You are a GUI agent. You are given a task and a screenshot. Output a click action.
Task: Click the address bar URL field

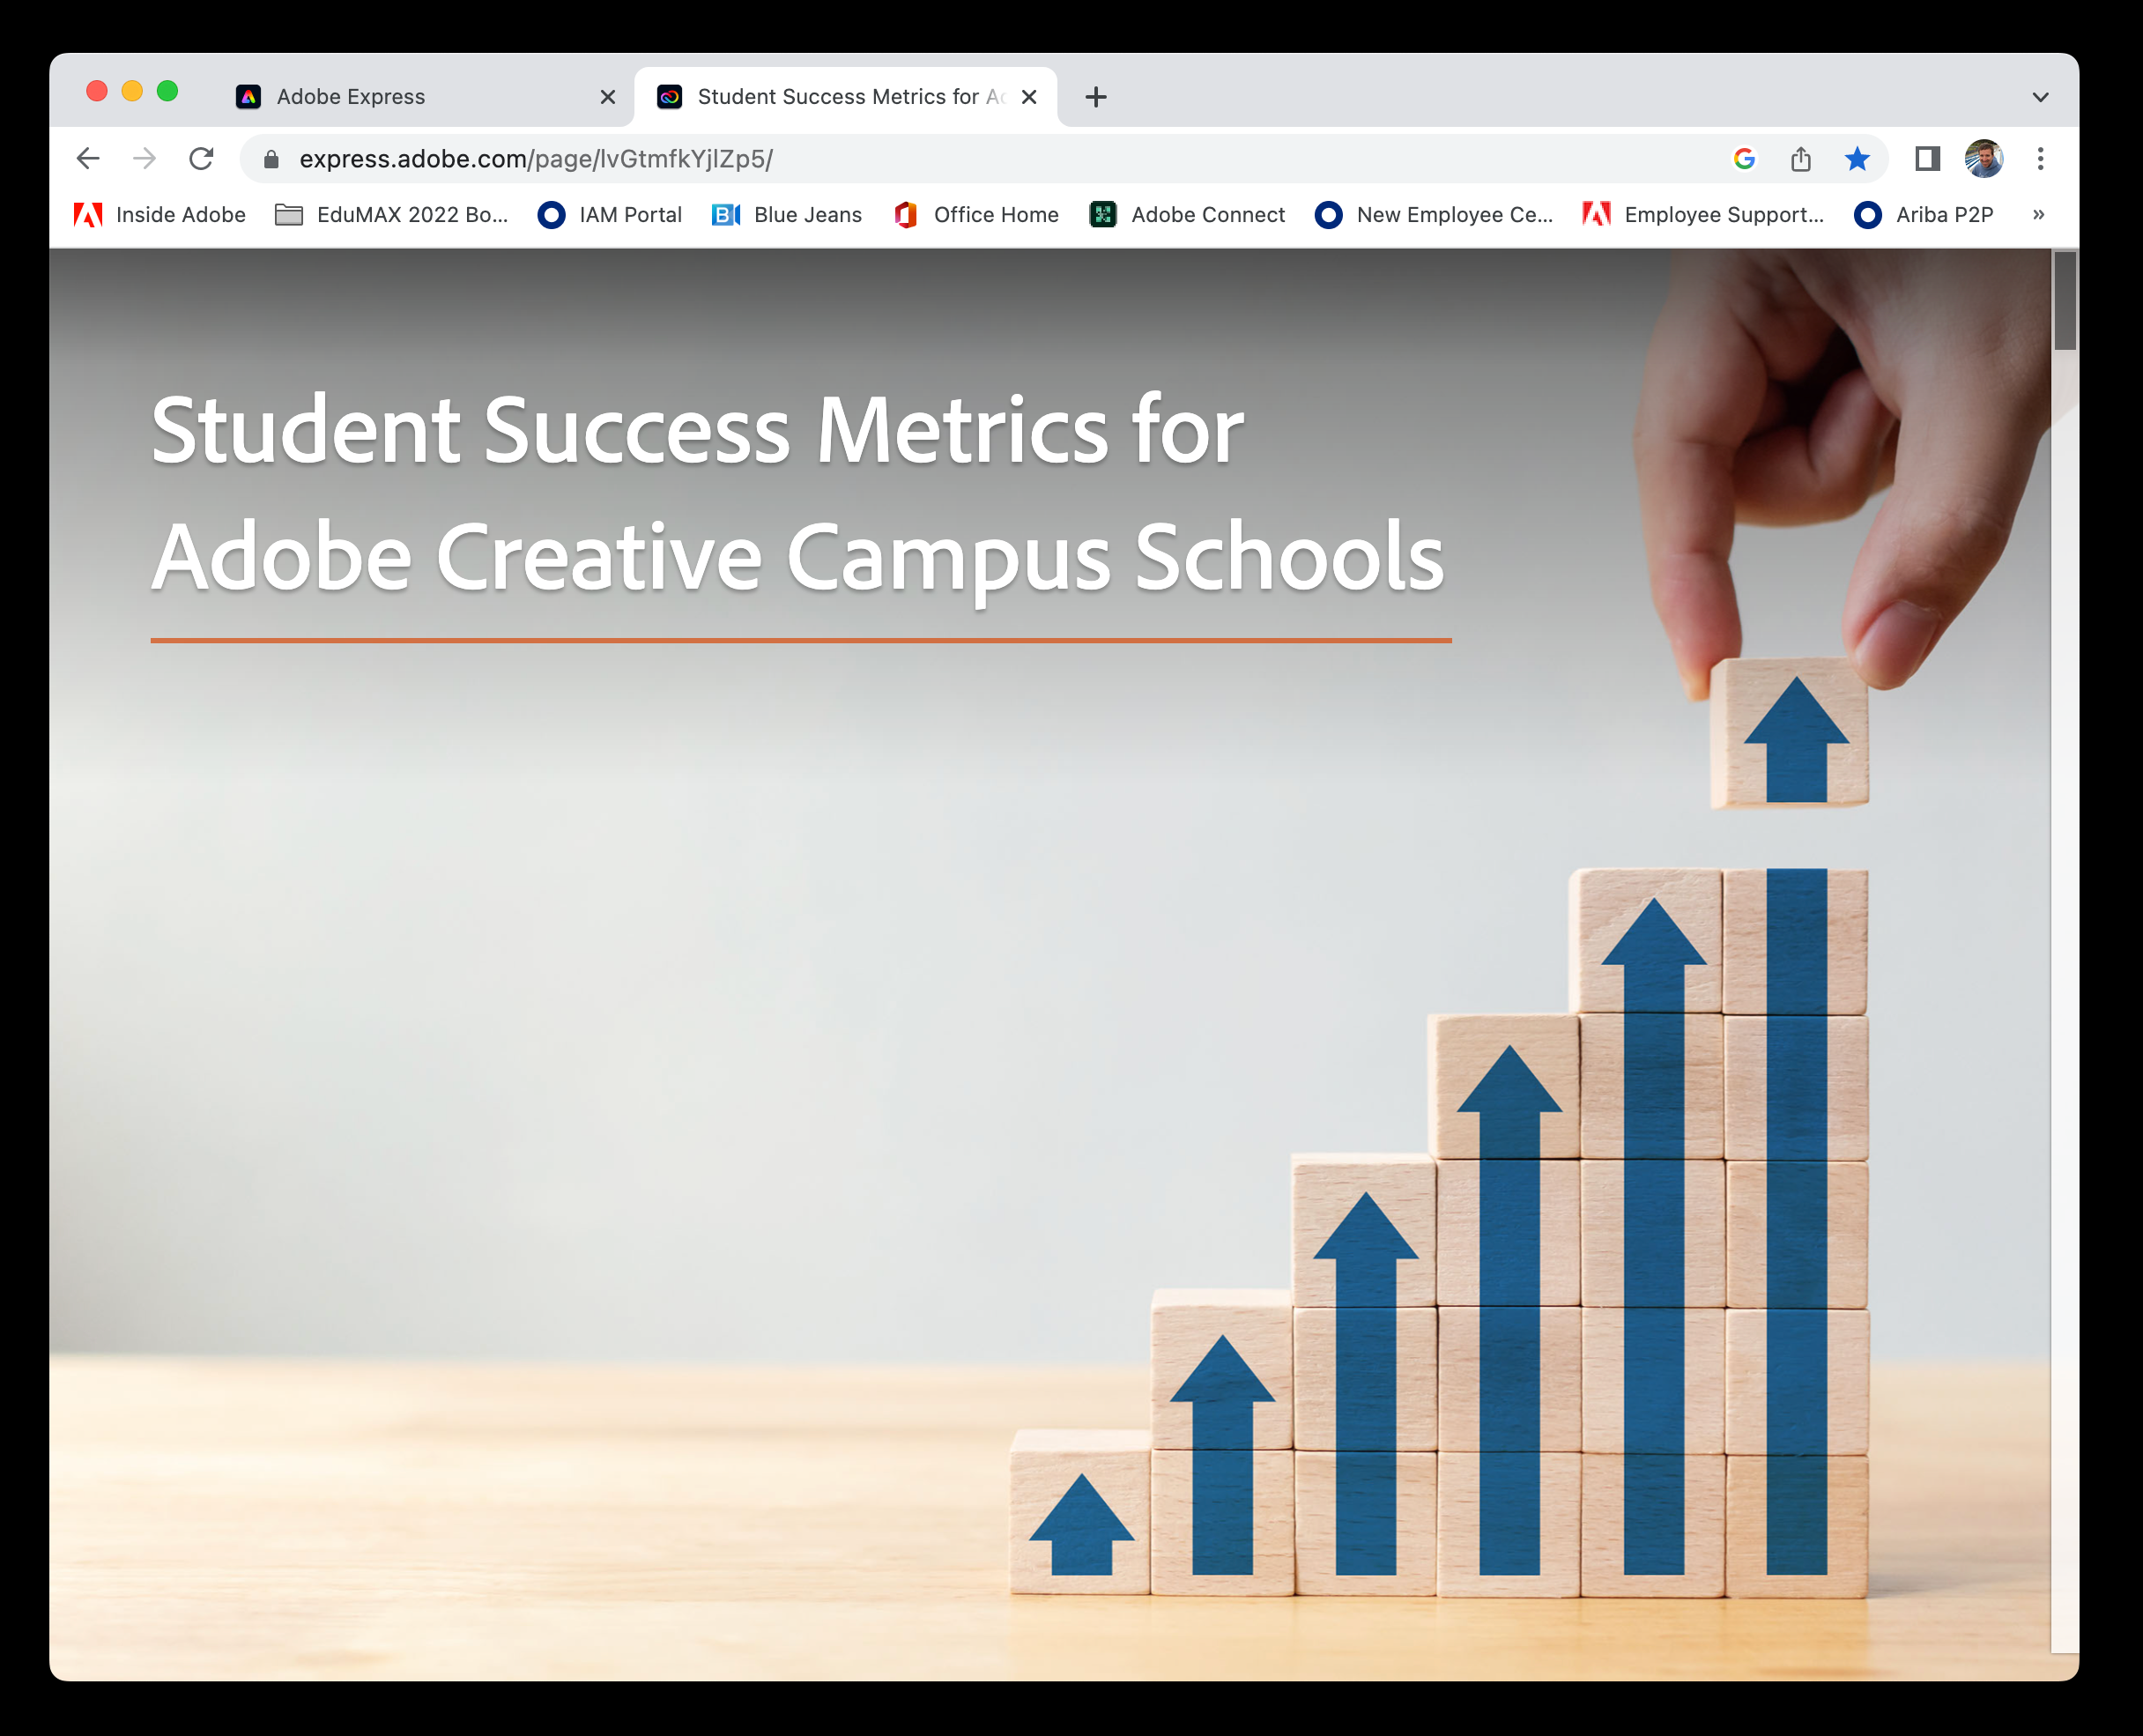[900, 158]
